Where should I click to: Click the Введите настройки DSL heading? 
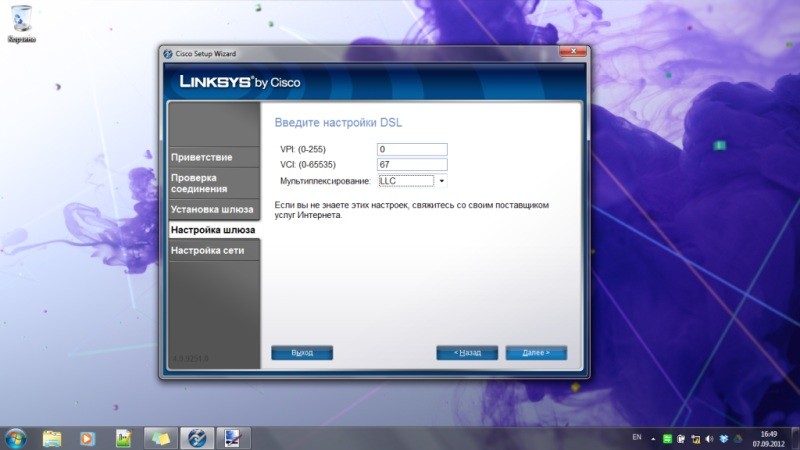pyautogui.click(x=338, y=122)
